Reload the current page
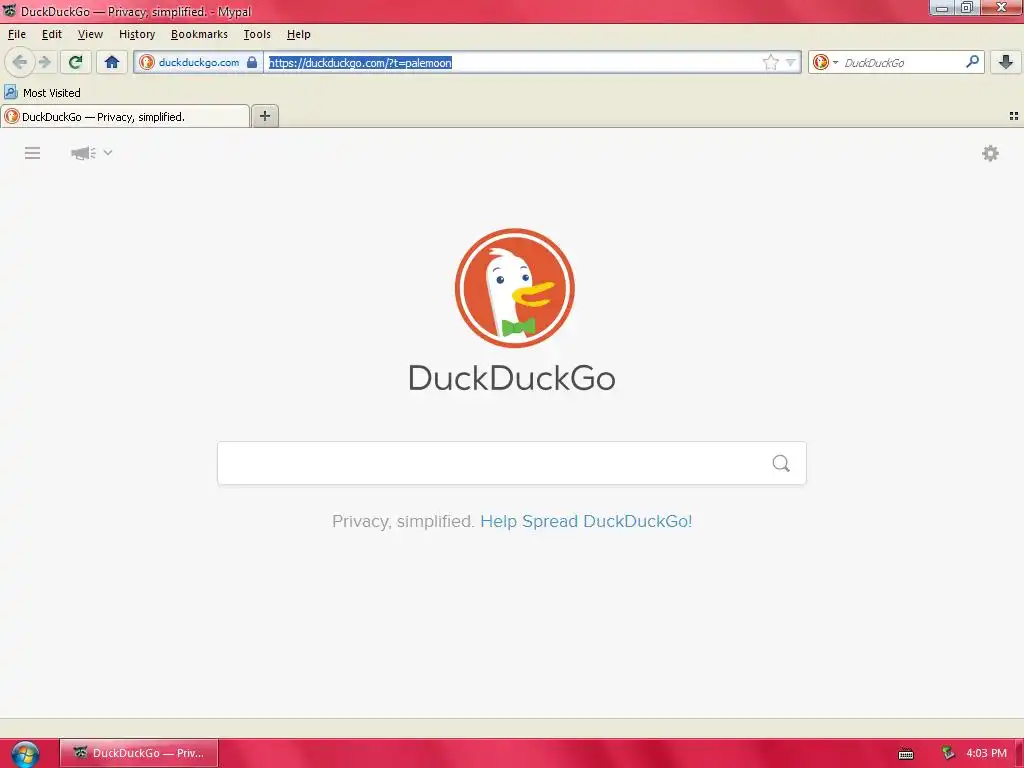Screen dimensions: 1024x768 [x=75, y=62]
